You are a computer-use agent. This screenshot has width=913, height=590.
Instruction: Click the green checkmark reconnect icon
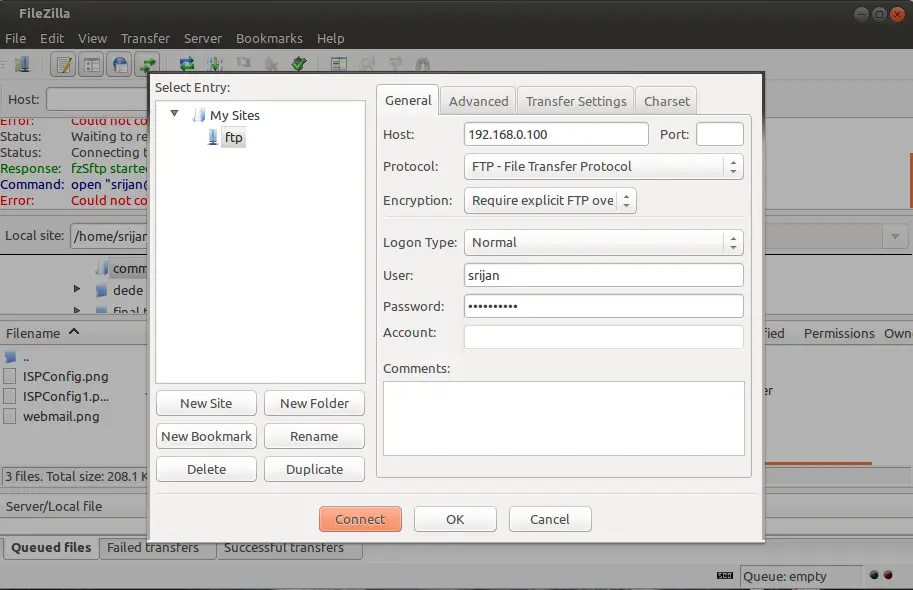(x=299, y=63)
